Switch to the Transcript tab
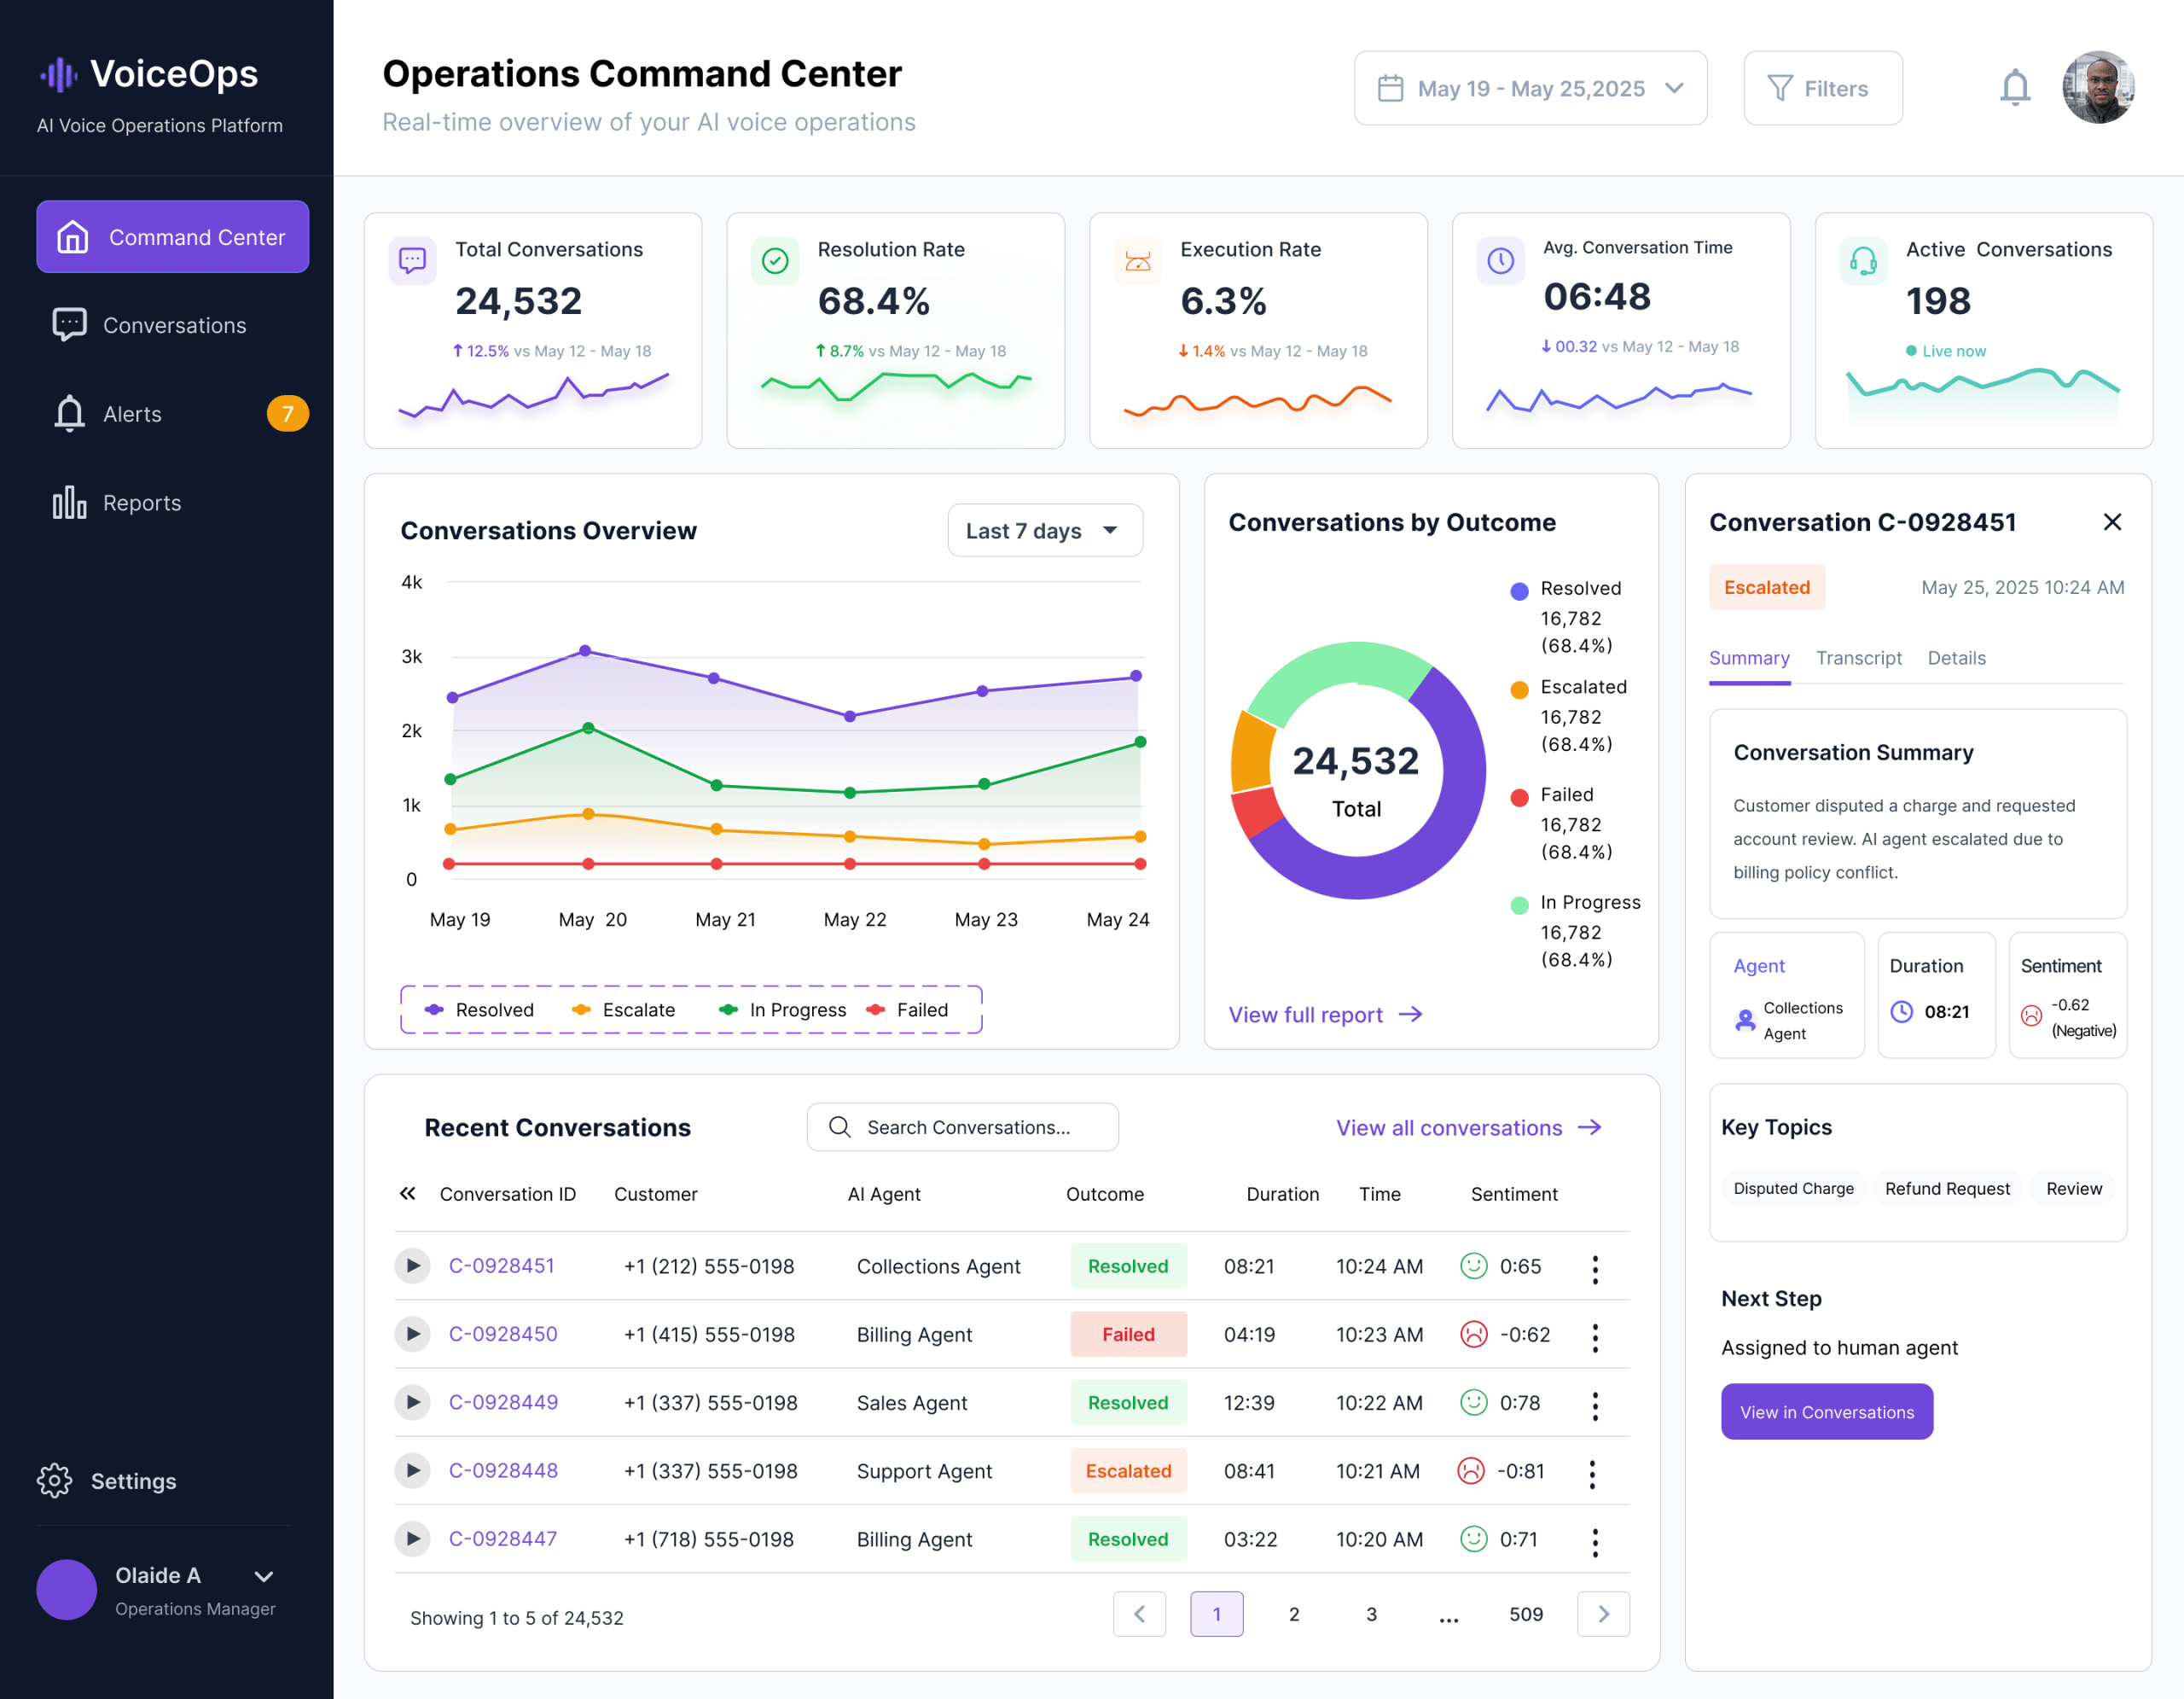 click(x=1859, y=658)
